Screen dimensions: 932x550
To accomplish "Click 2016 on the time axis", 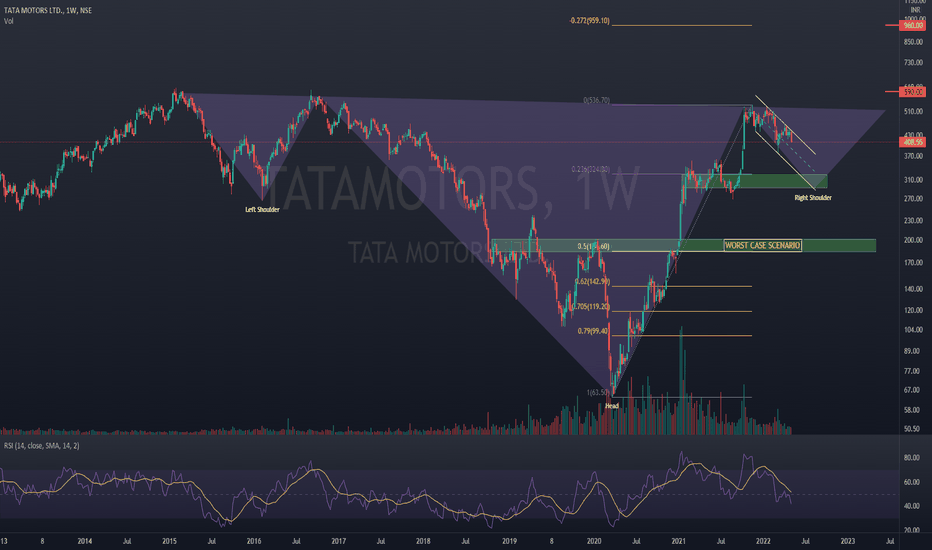I will pos(254,541).
